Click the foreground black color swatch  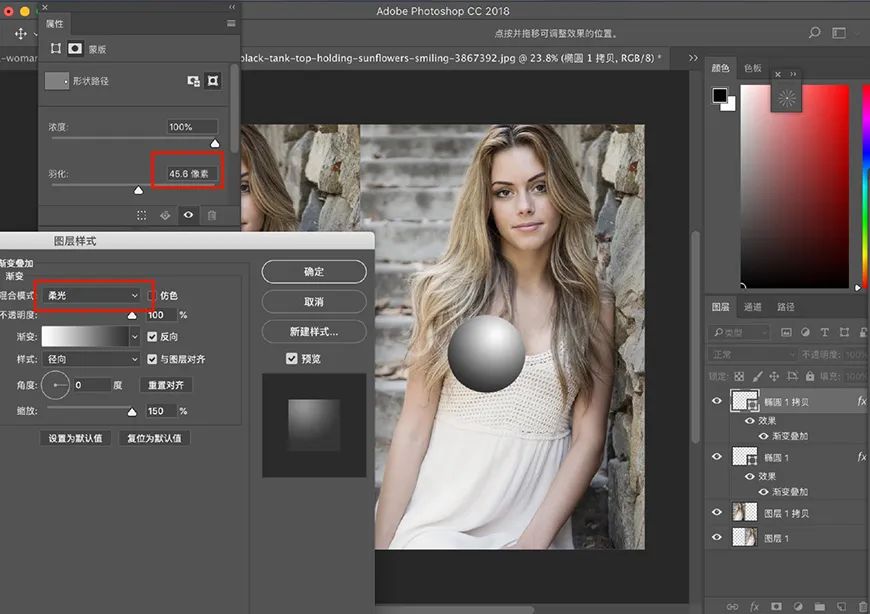pos(720,95)
